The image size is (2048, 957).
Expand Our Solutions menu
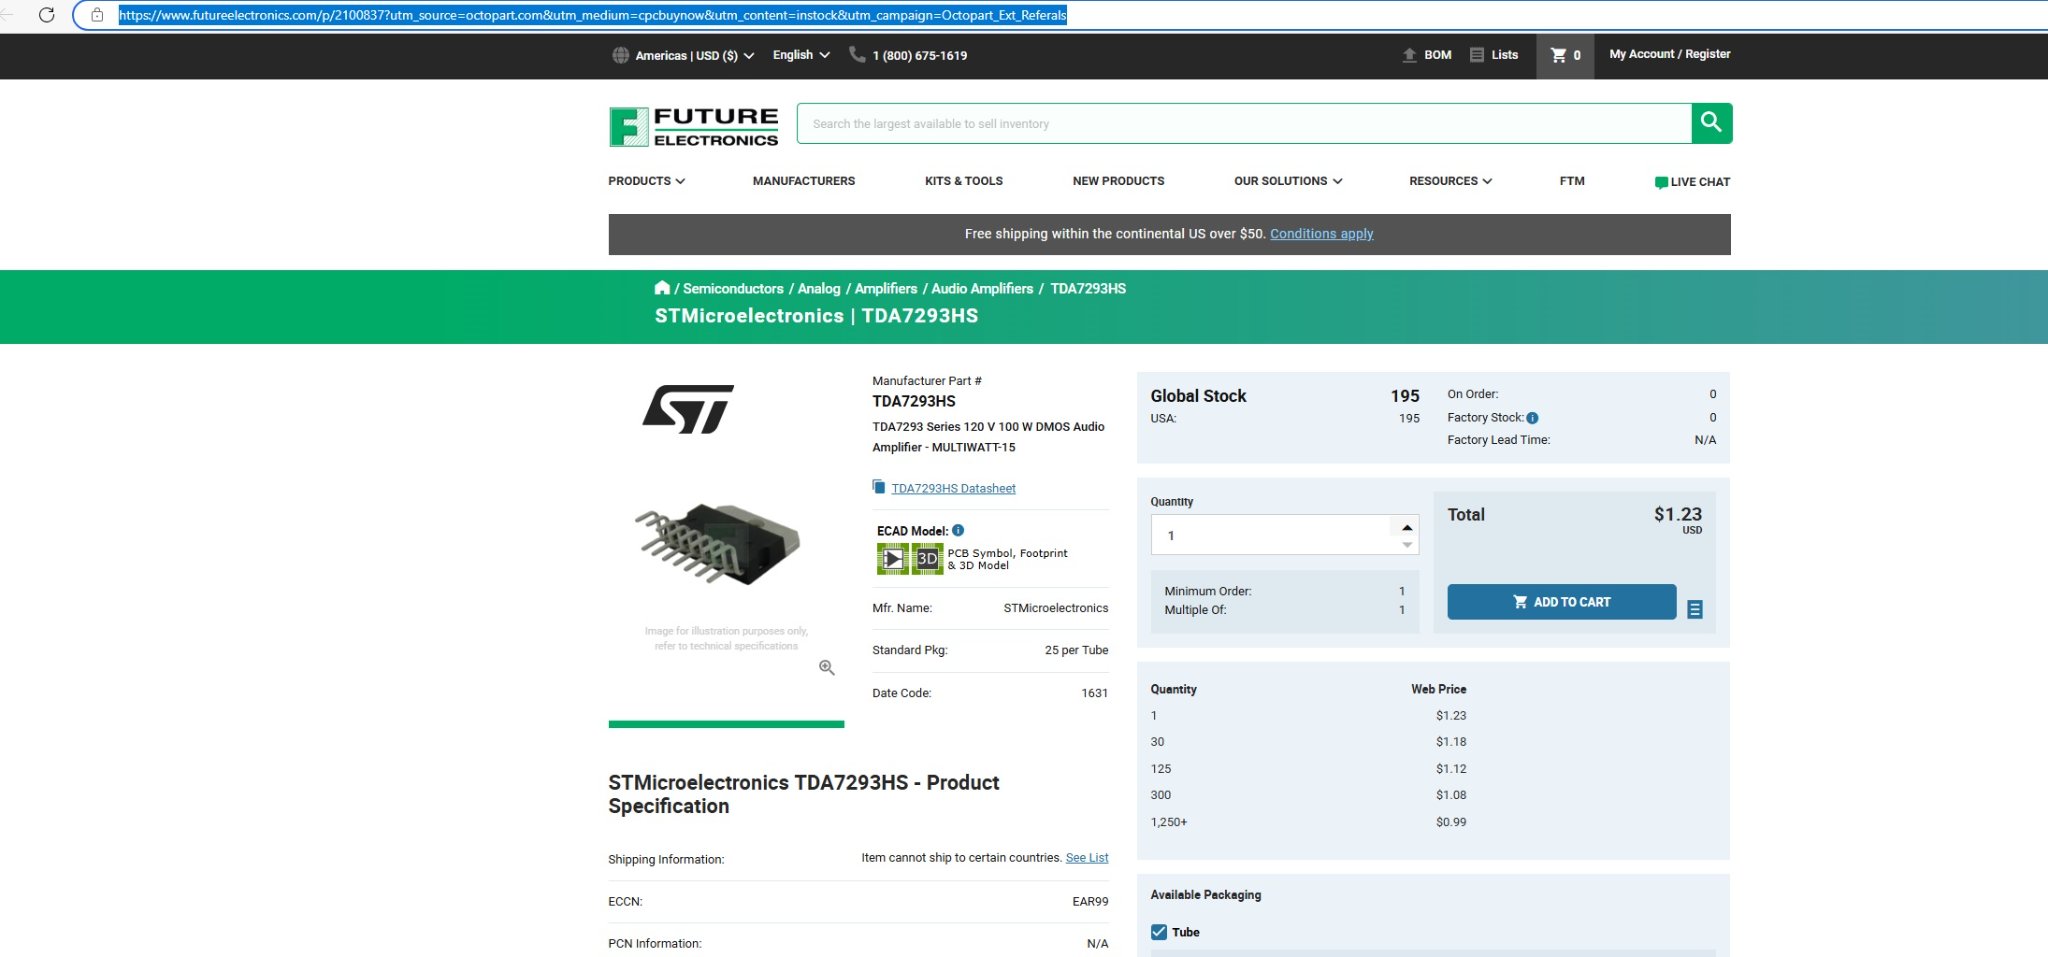tap(1288, 181)
